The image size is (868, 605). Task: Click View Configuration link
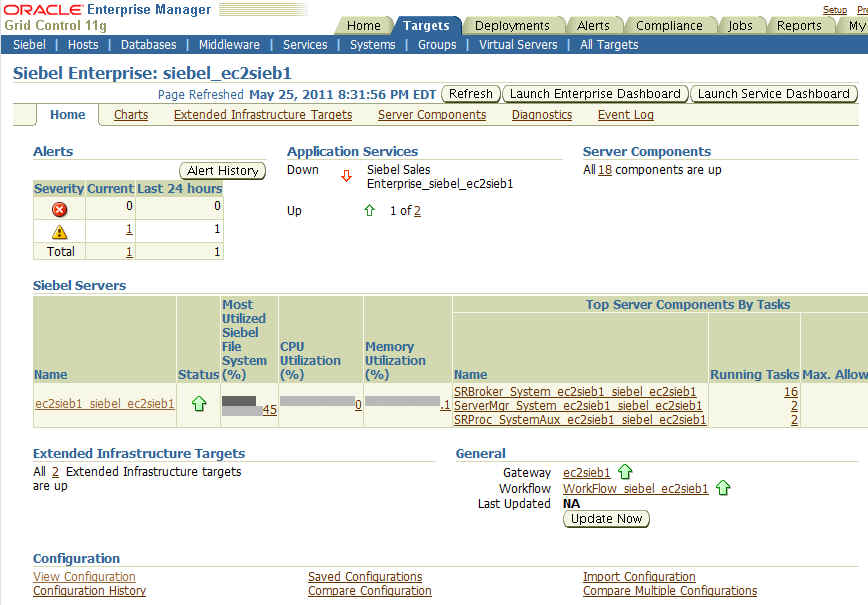pyautogui.click(x=84, y=576)
